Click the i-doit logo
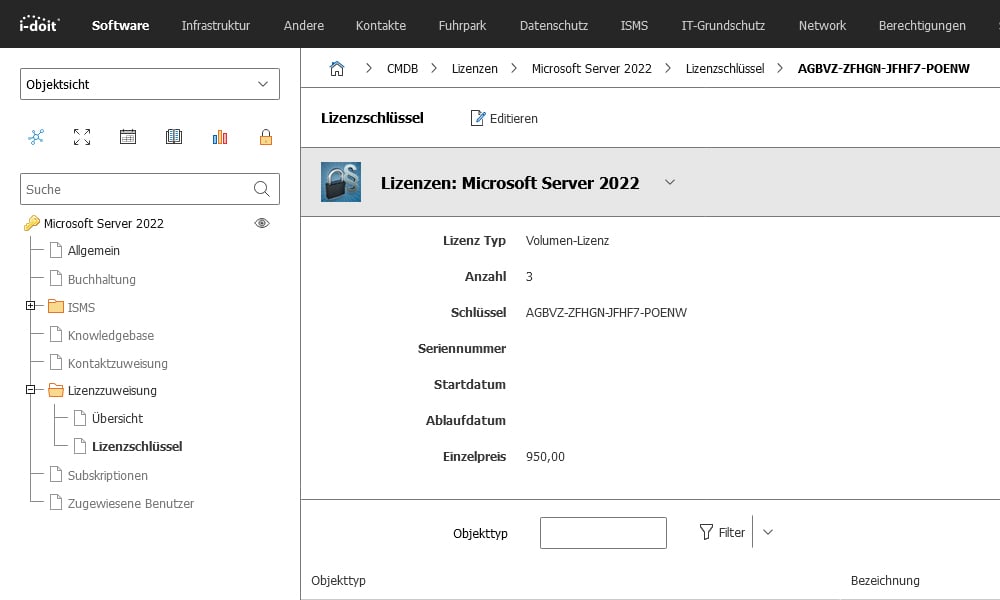 39,24
